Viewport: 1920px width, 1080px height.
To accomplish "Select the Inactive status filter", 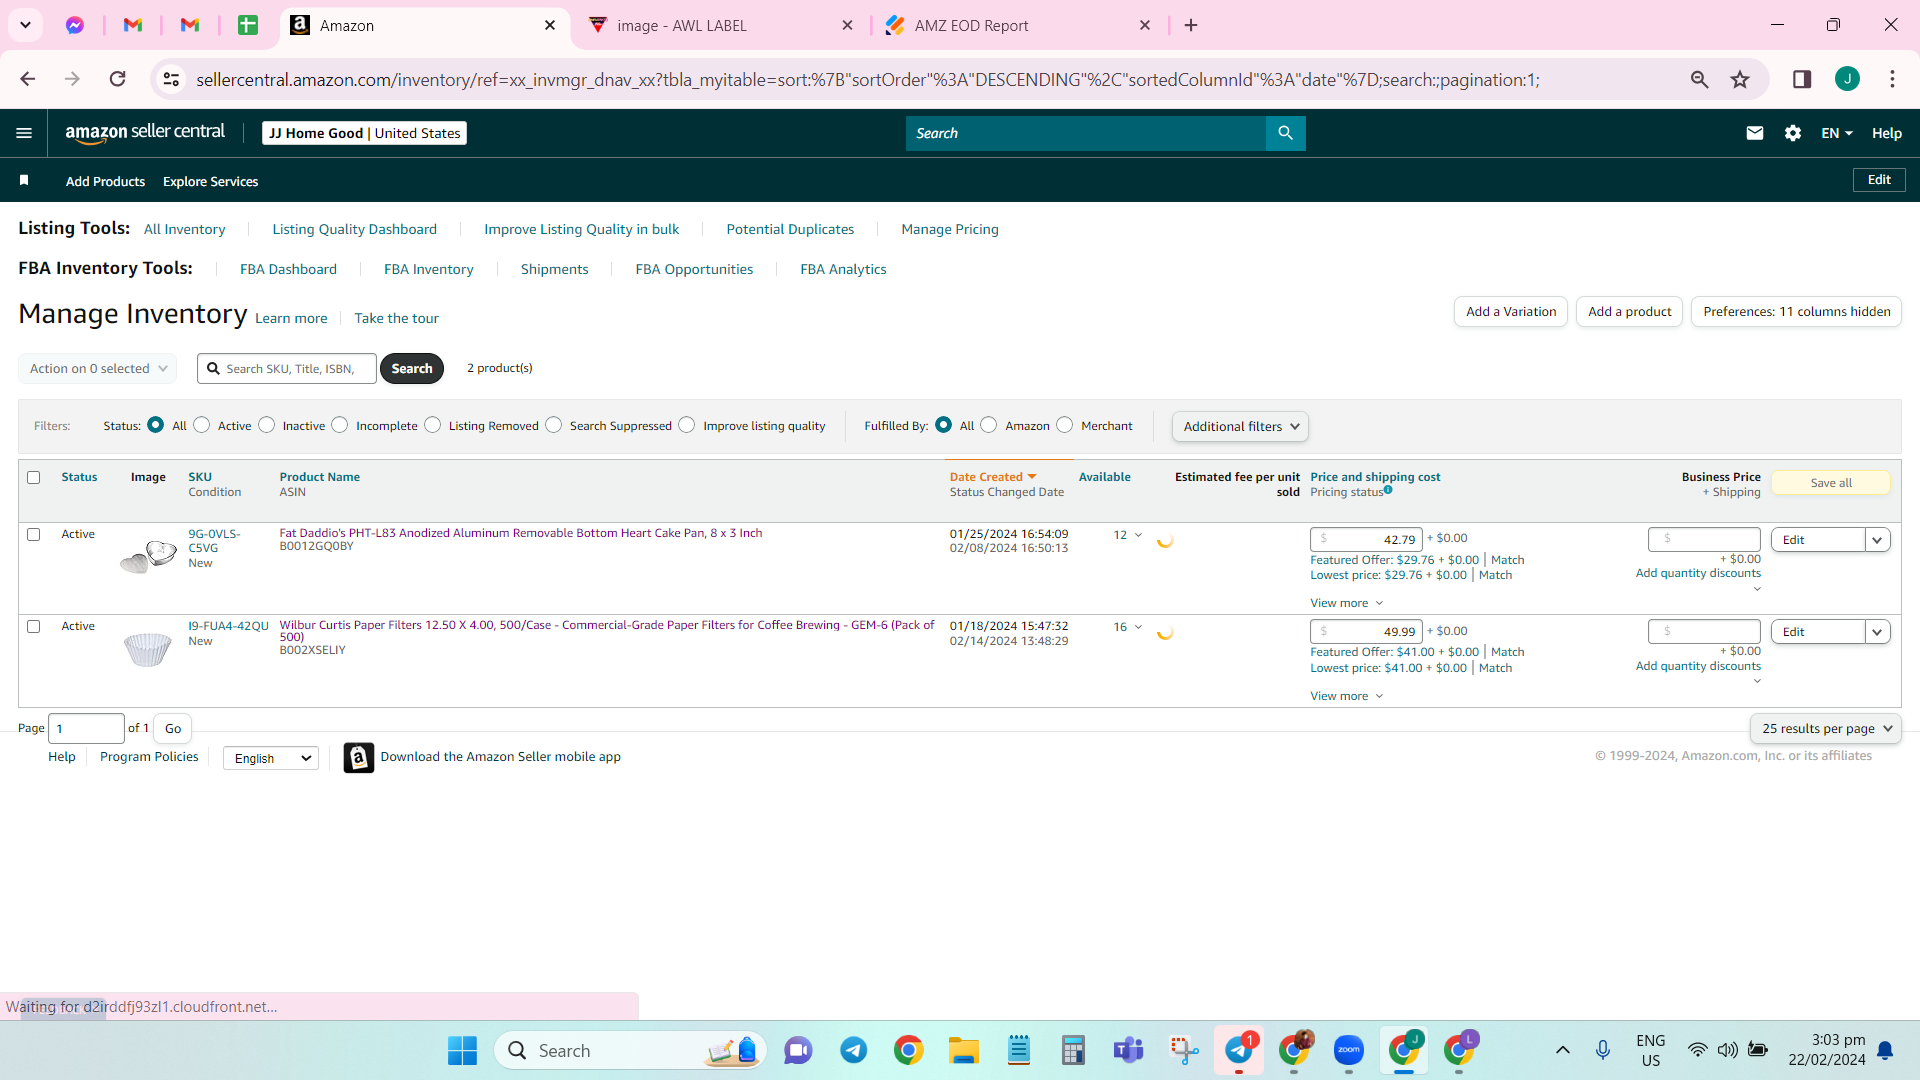I will [x=267, y=425].
